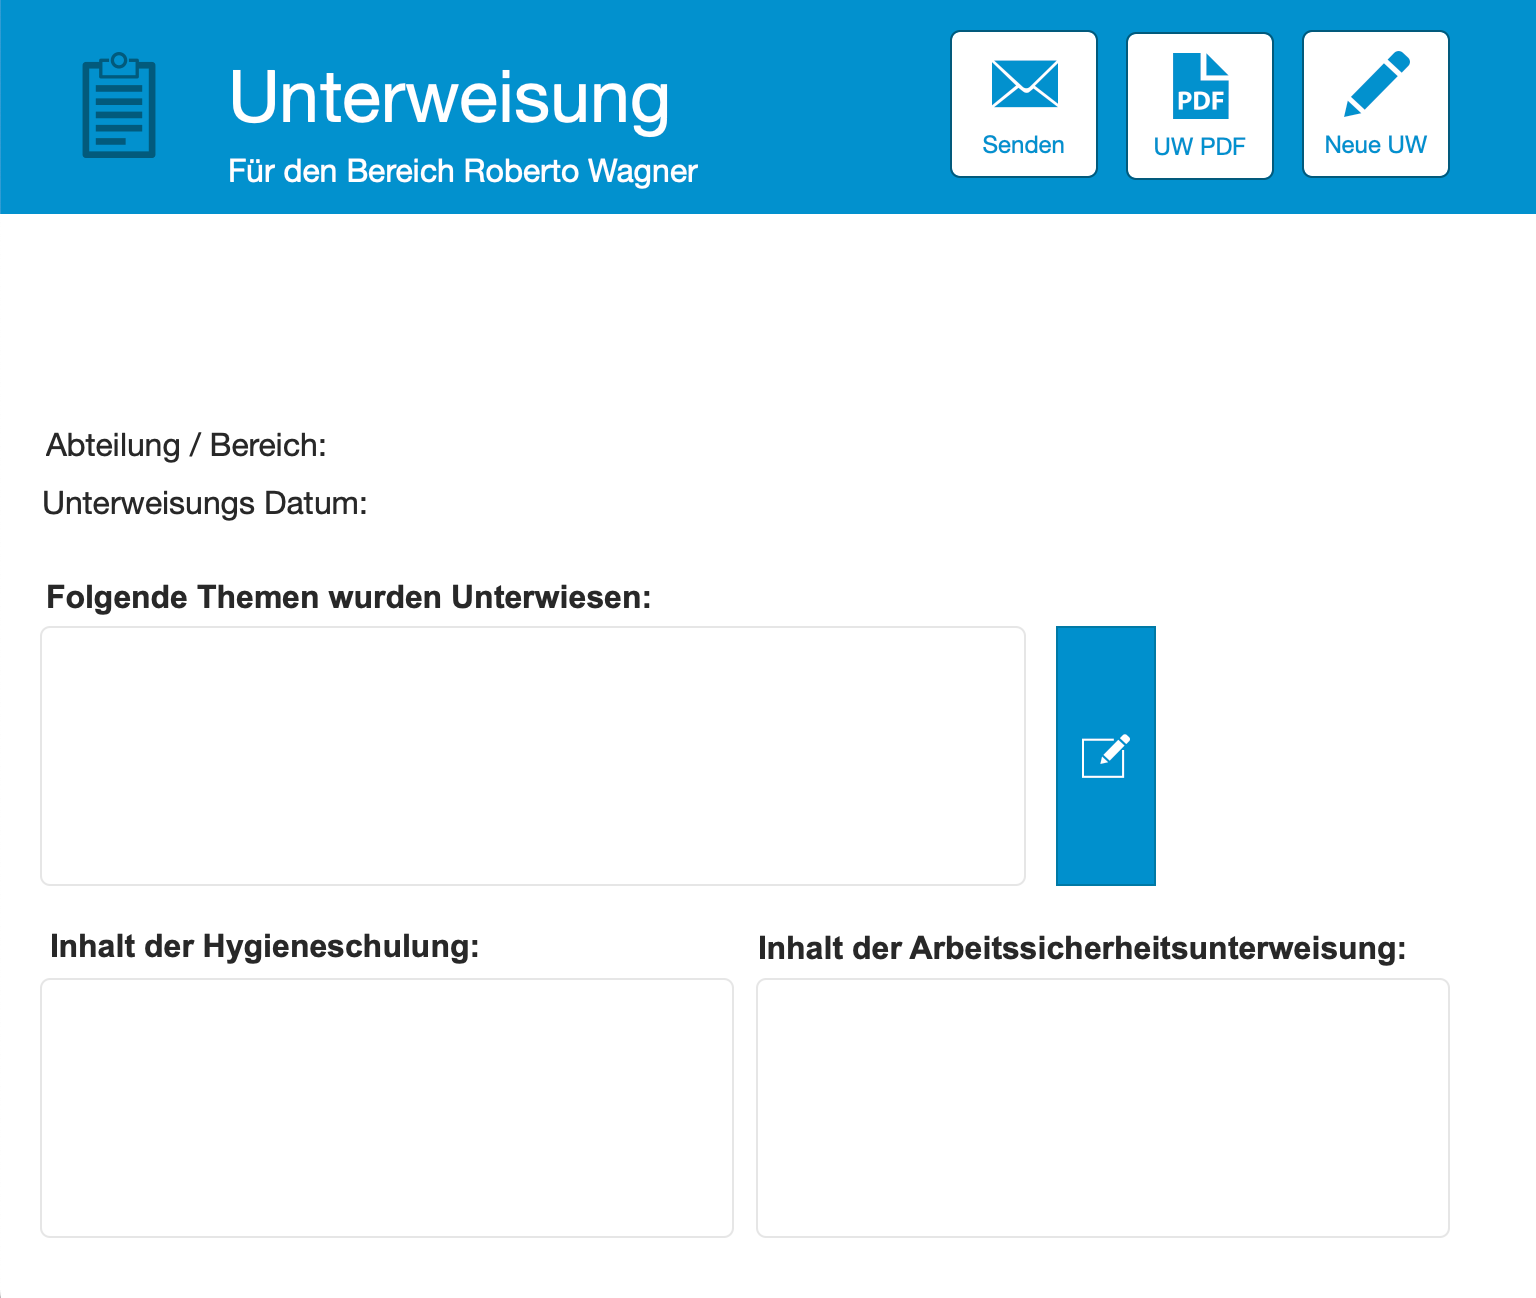This screenshot has width=1536, height=1298.
Task: Click the PDF file icon
Action: [x=1200, y=86]
